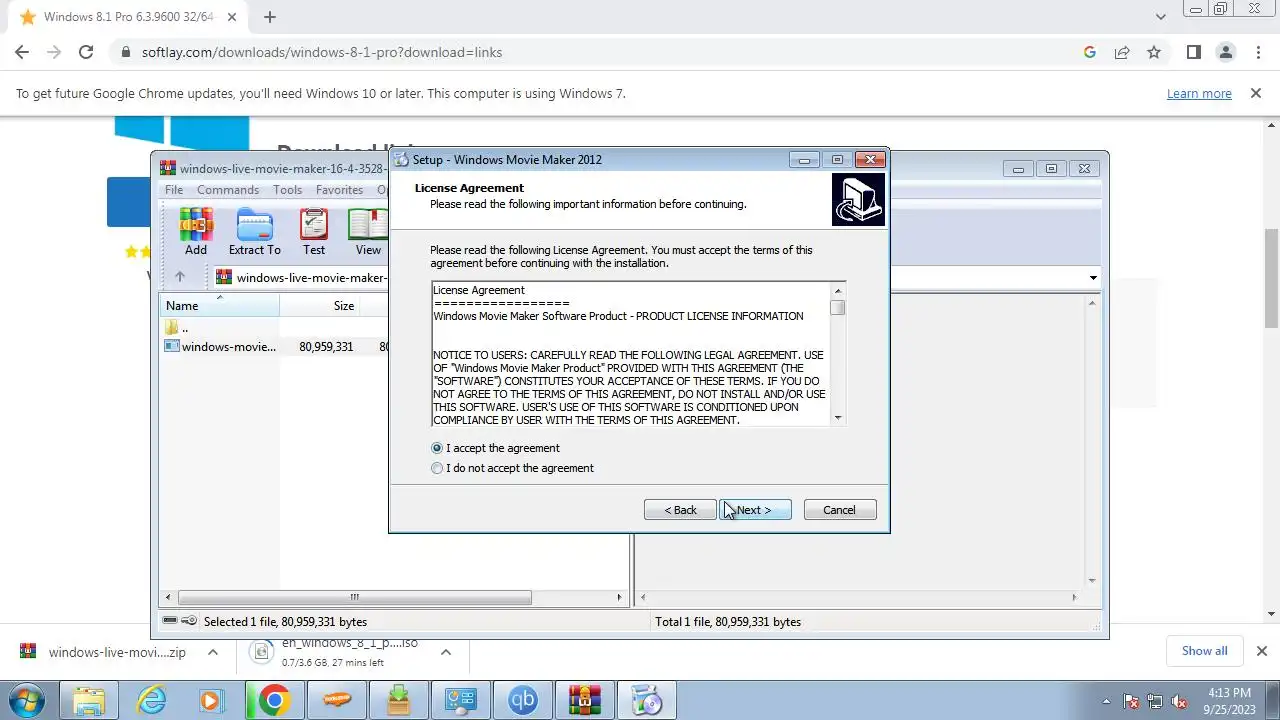The image size is (1280, 720).
Task: Sort WinRAR list by Size column
Action: 333,305
